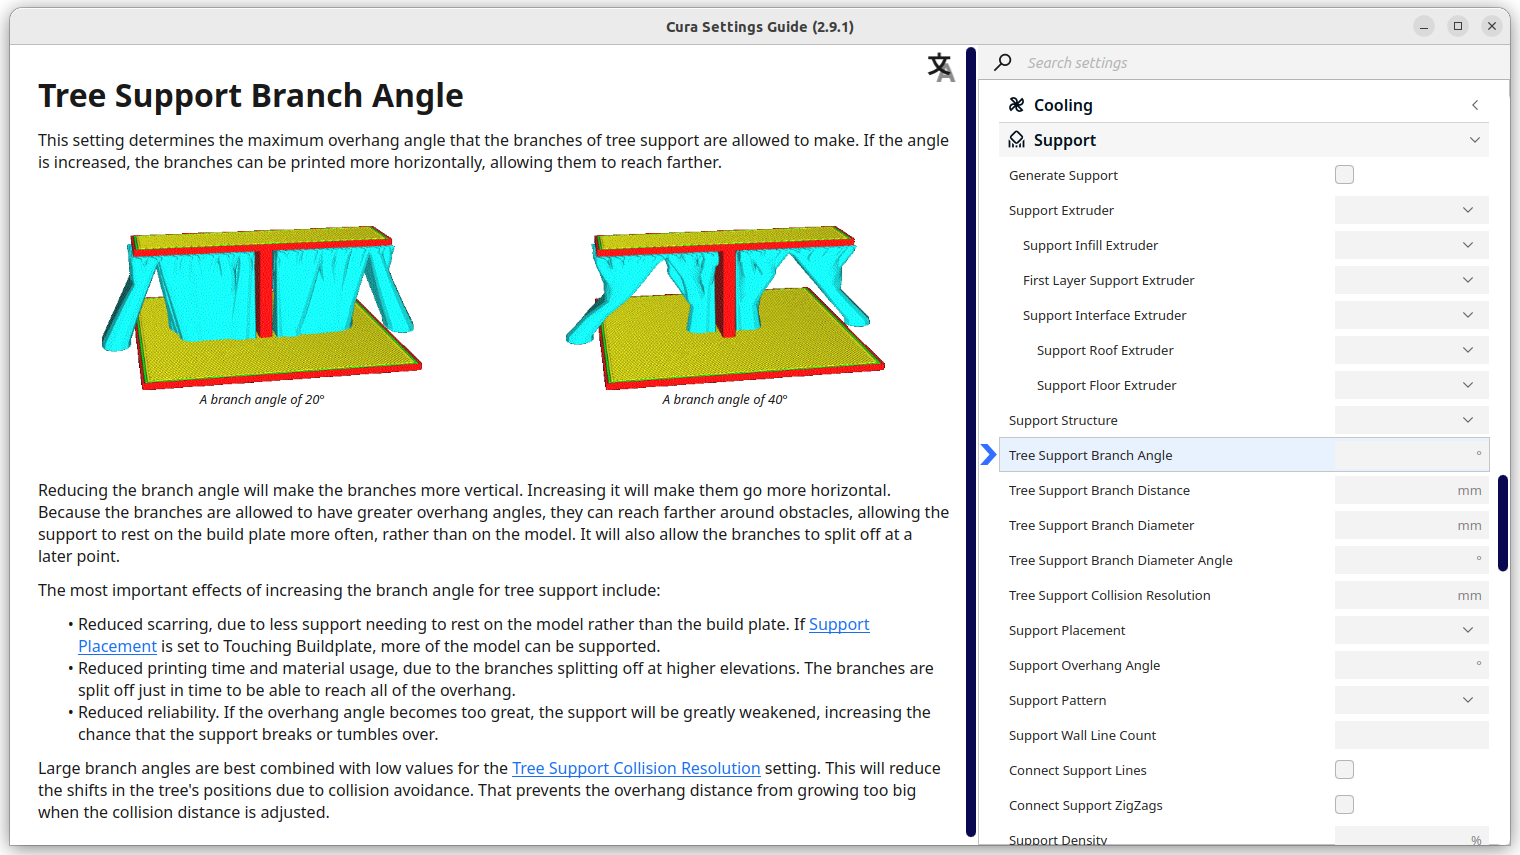Enable the Connect Support Lines checkbox
1520x855 pixels.
[1344, 770]
